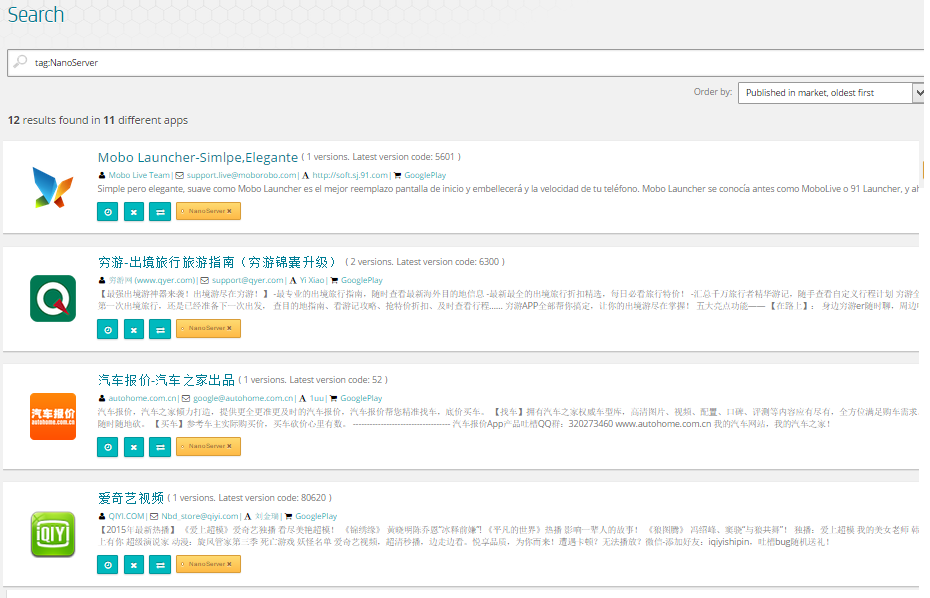
Task: Click the 1uu certificate link
Action: [x=317, y=398]
